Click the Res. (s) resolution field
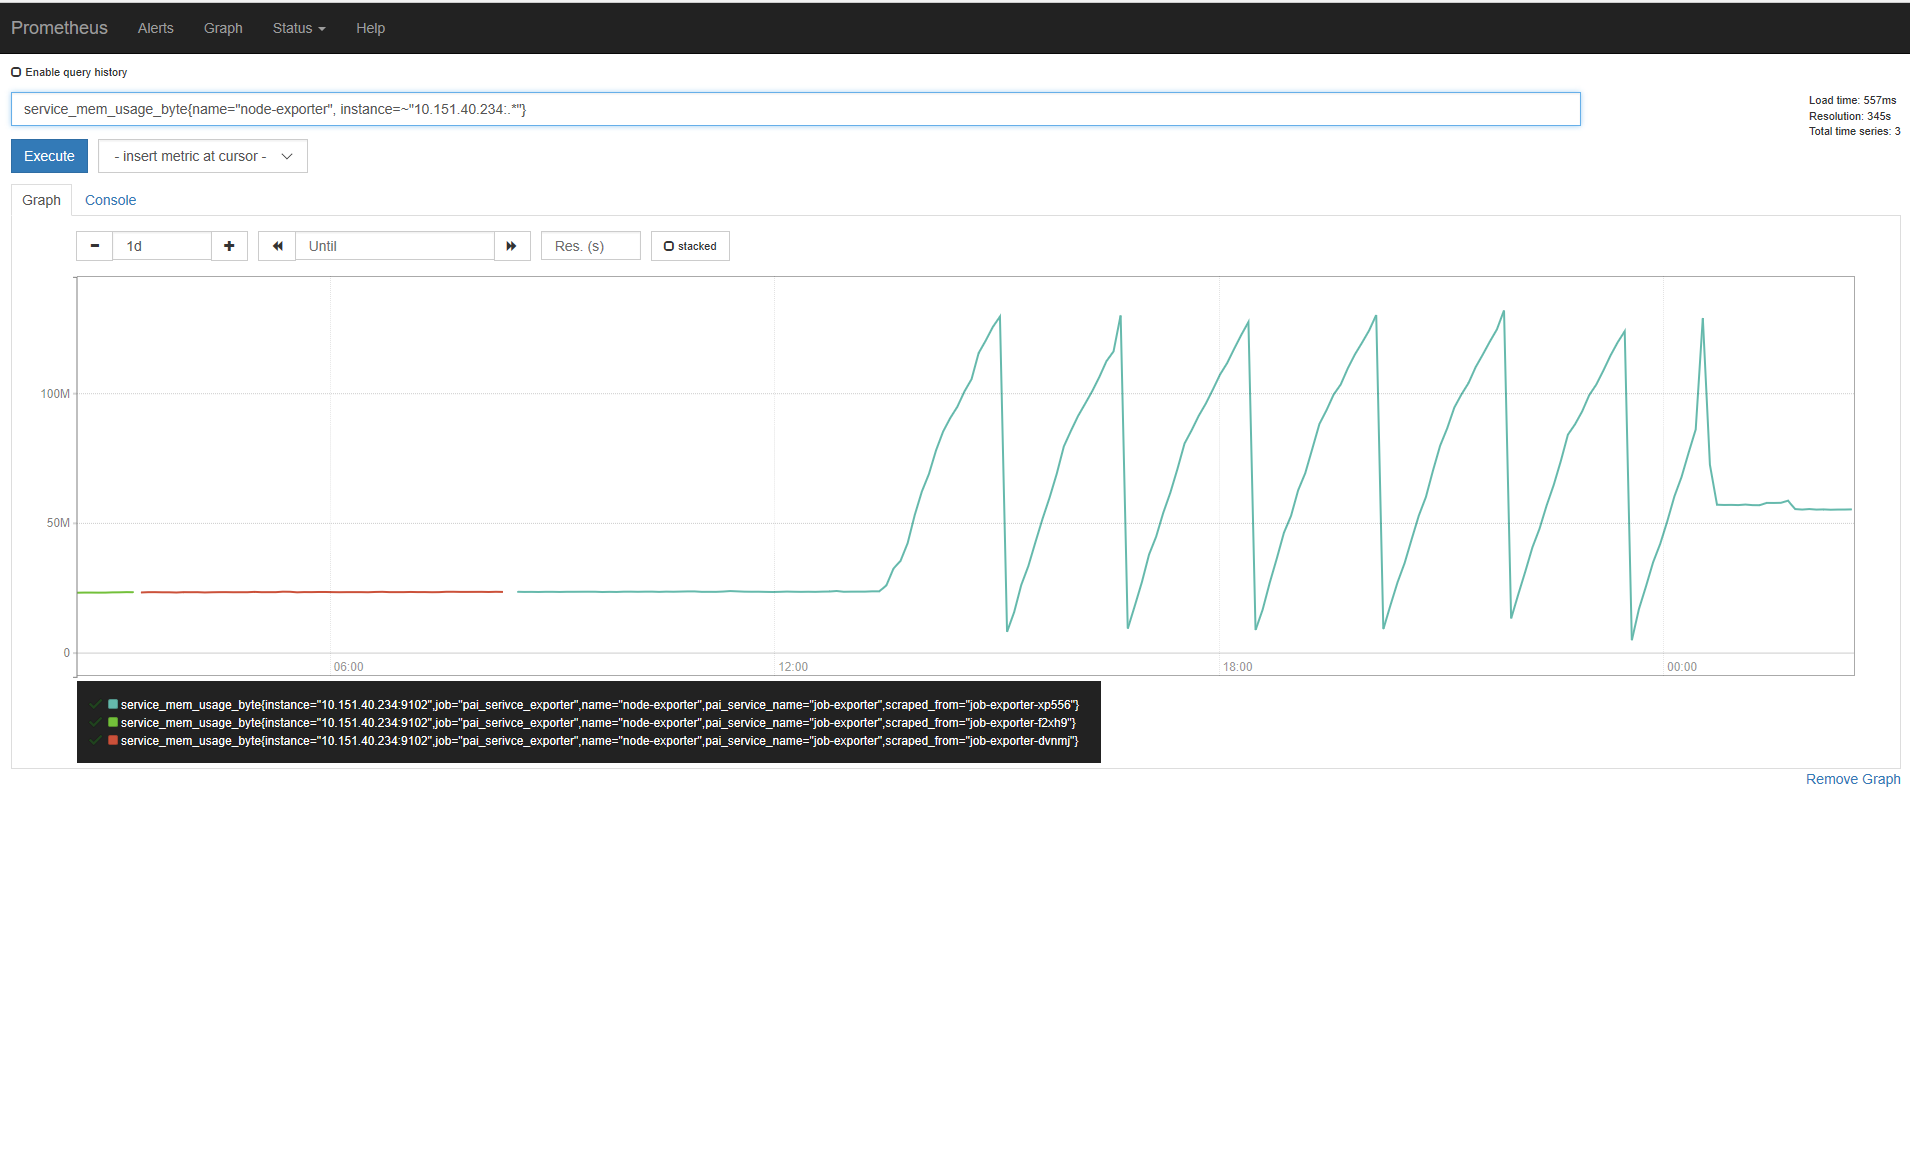1920x1160 pixels. pos(590,246)
